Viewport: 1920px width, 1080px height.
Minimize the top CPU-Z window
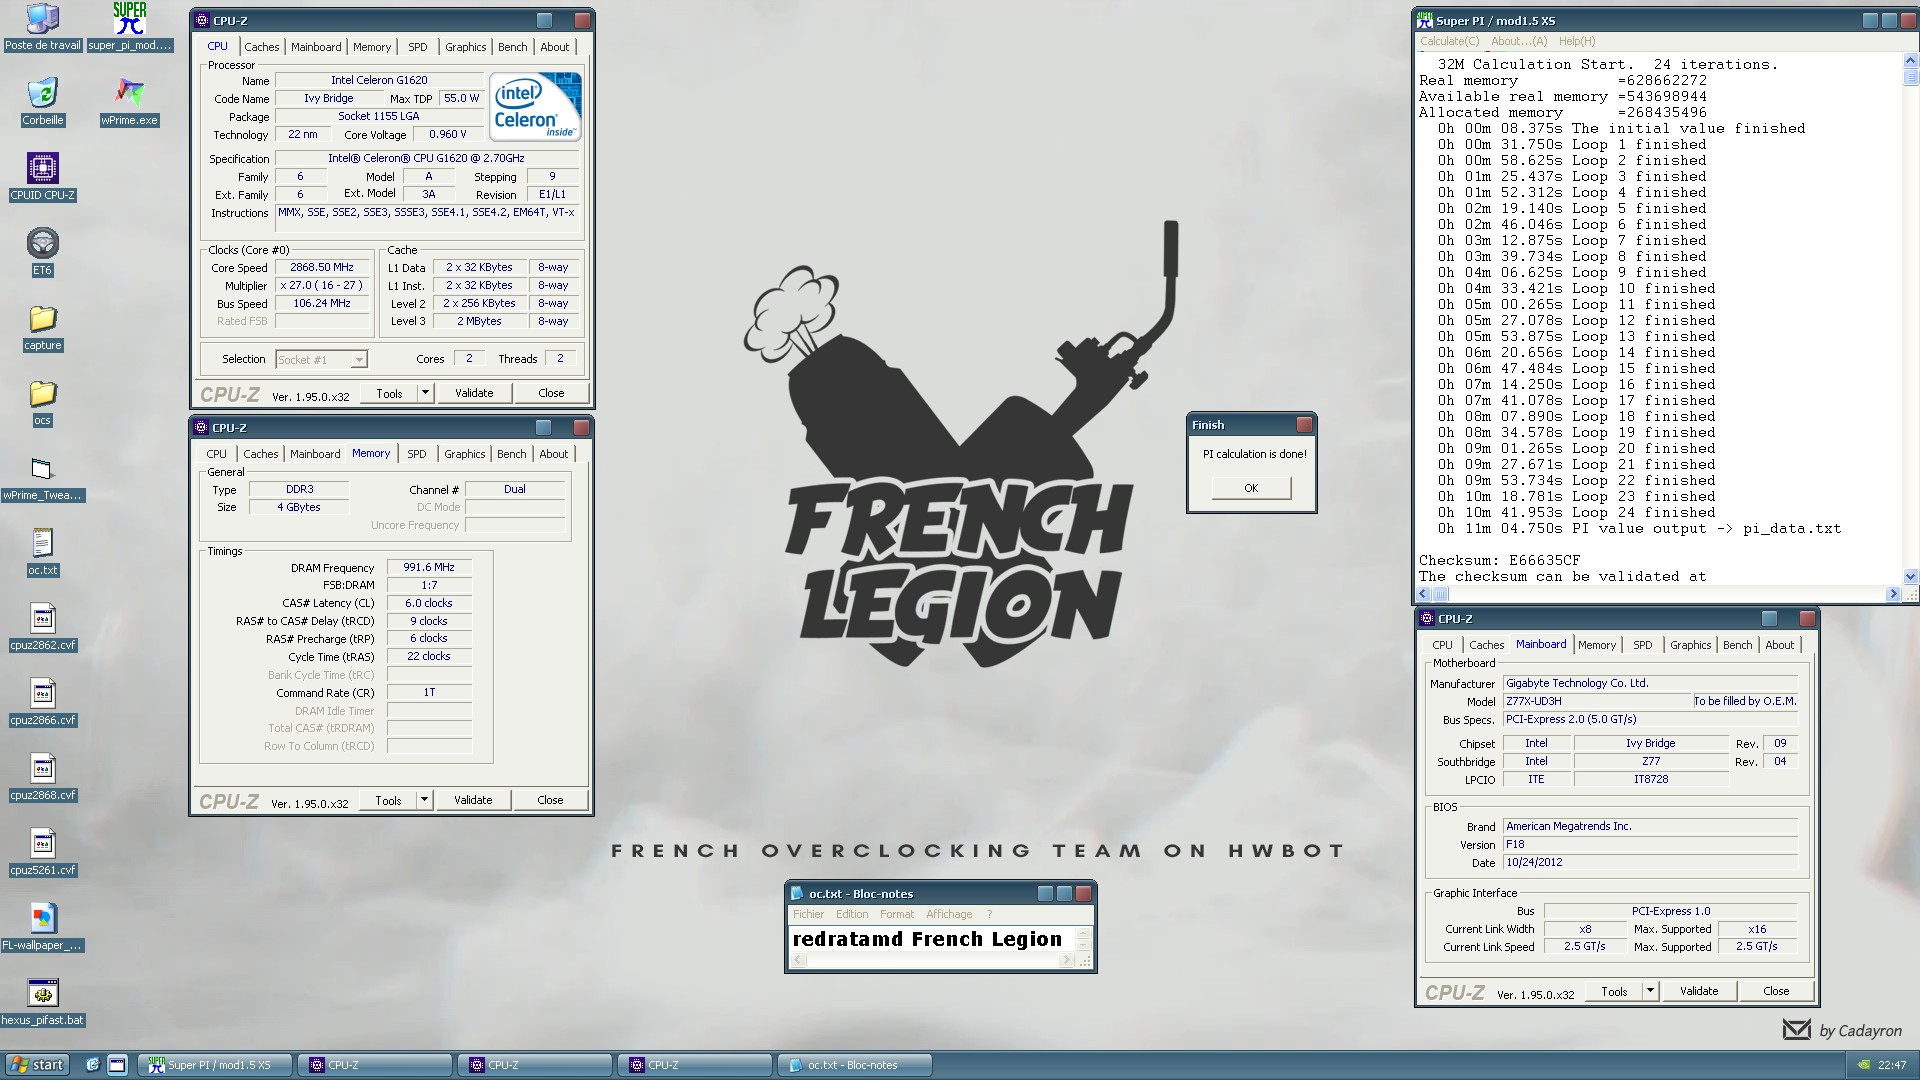click(x=544, y=20)
